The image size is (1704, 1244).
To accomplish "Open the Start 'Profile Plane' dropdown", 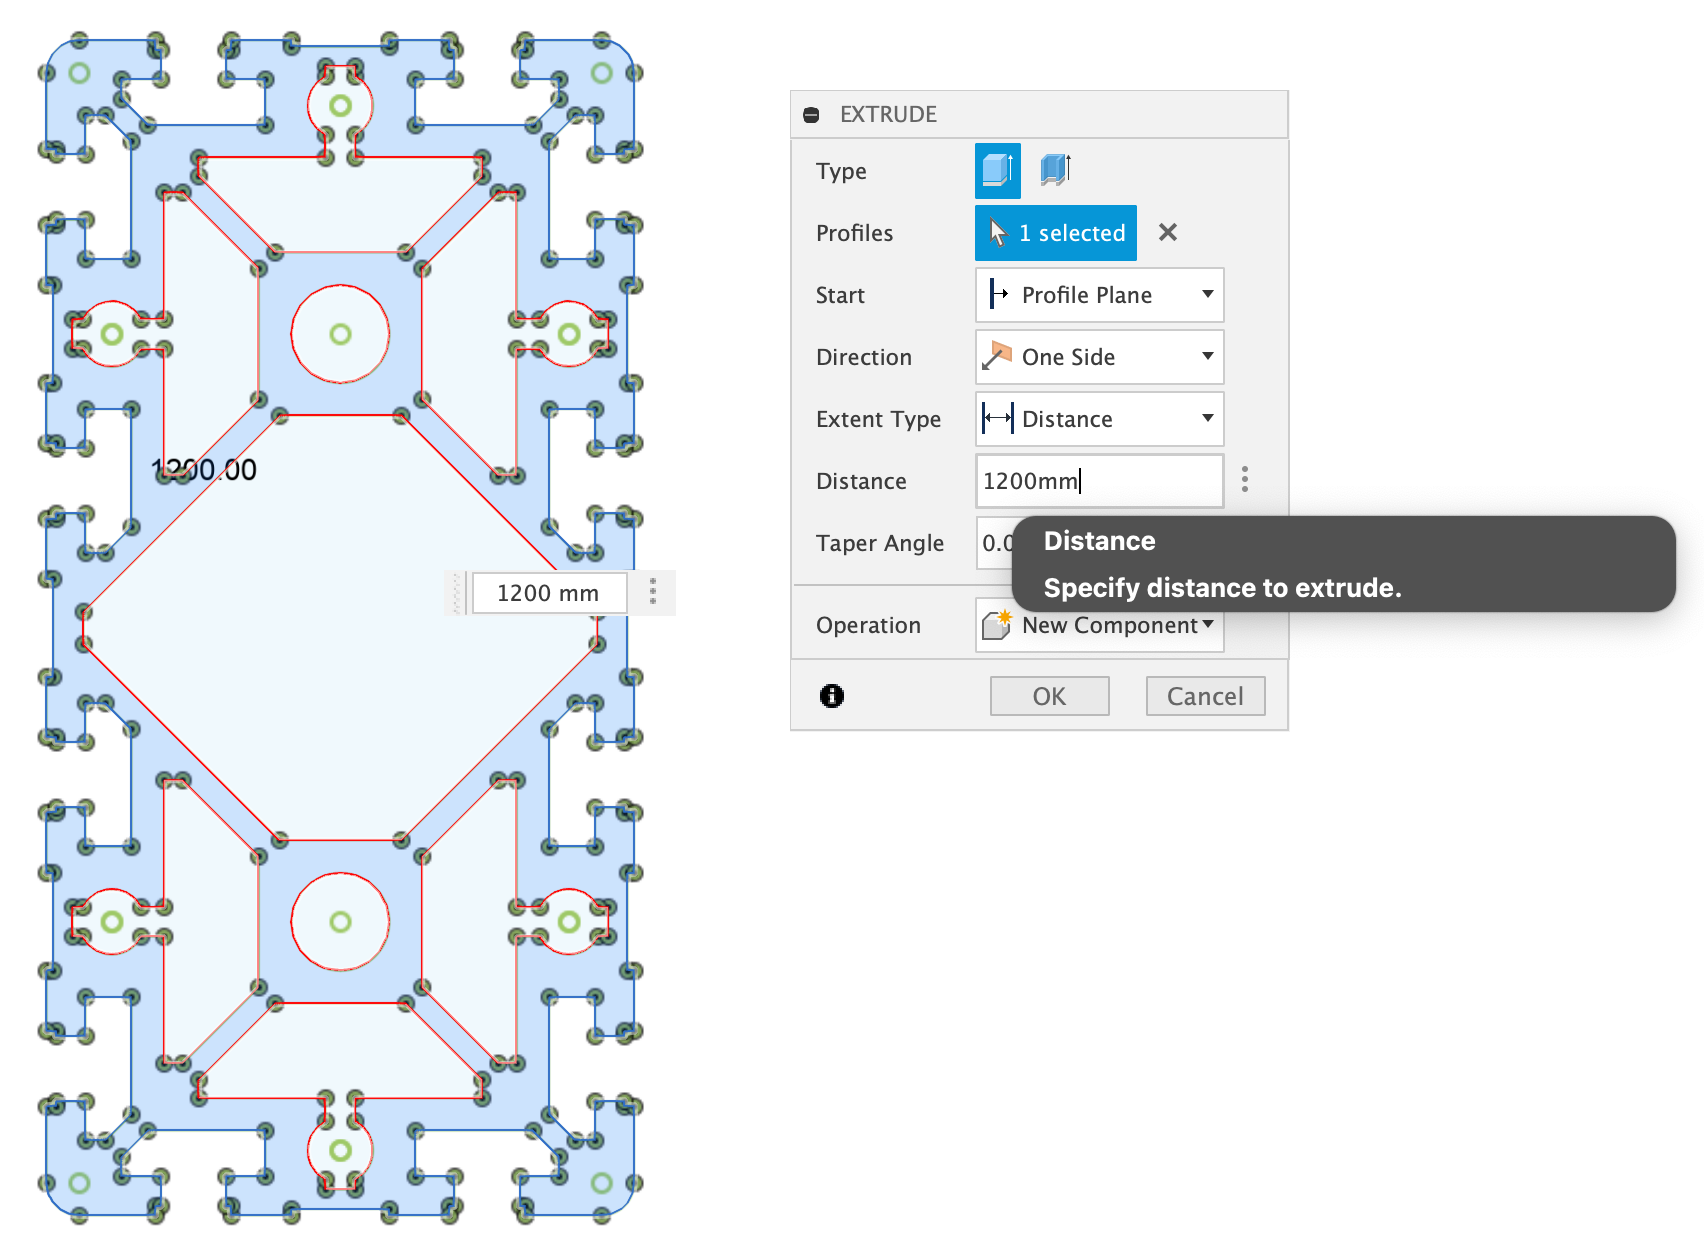I will pyautogui.click(x=1099, y=295).
